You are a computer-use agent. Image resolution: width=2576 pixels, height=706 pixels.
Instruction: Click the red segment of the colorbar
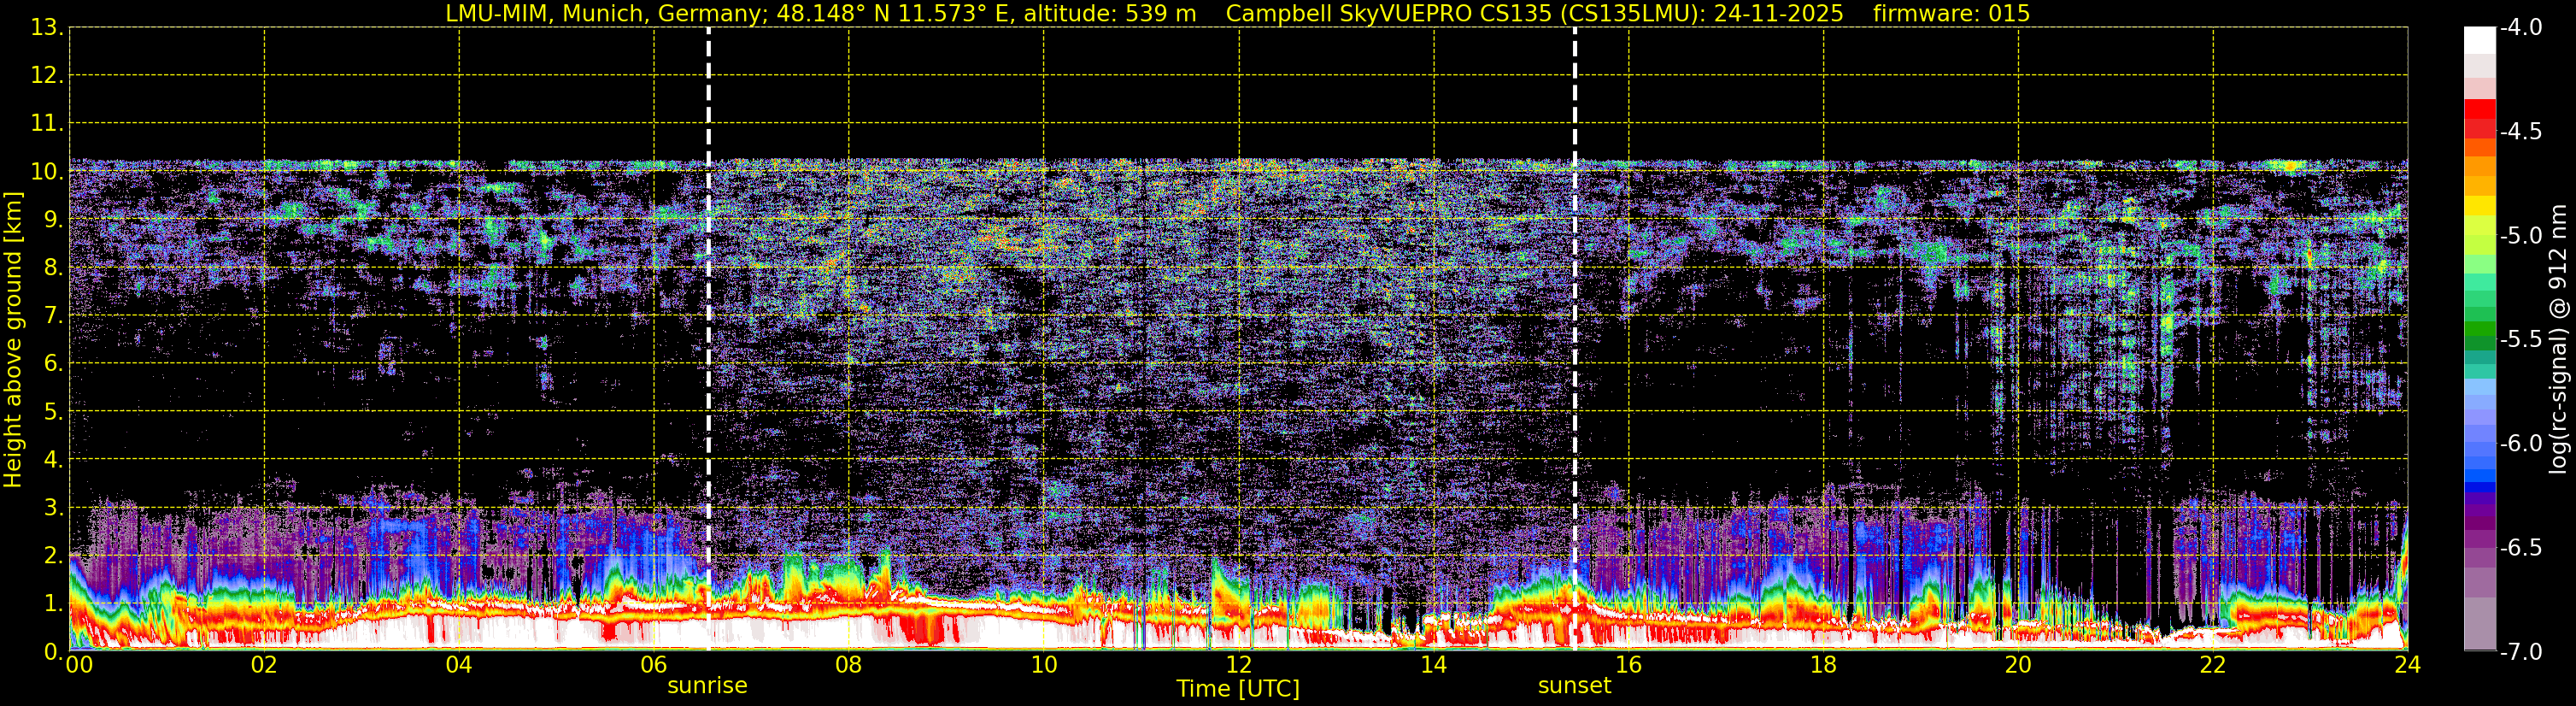(x=2480, y=109)
